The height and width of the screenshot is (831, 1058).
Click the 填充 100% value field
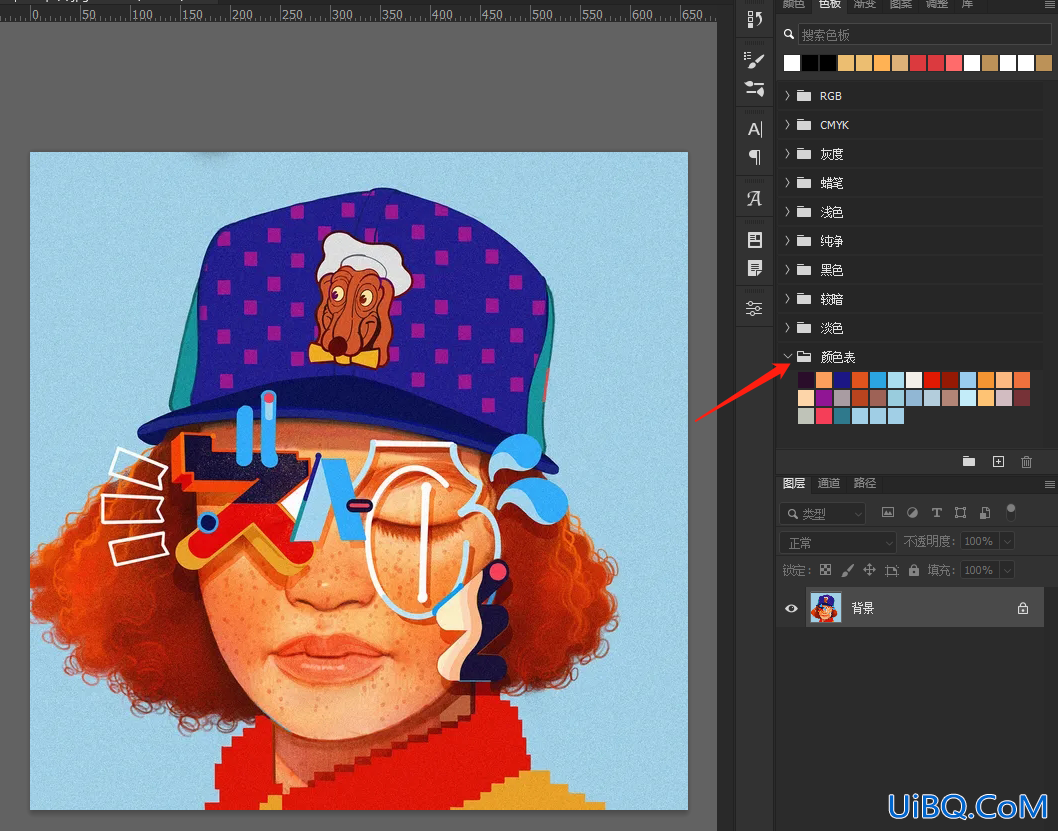[979, 570]
